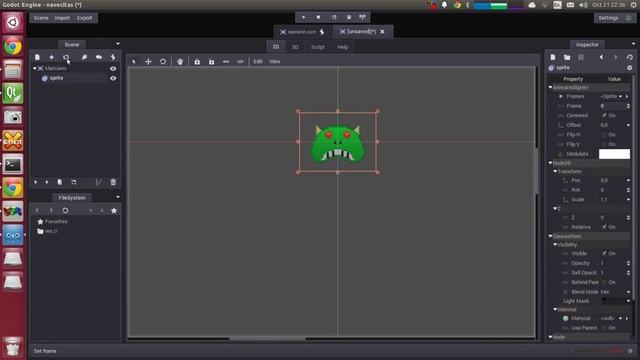Enable the Flip V checkbox
Image resolution: width=640 pixels, height=360 pixels.
coord(604,144)
